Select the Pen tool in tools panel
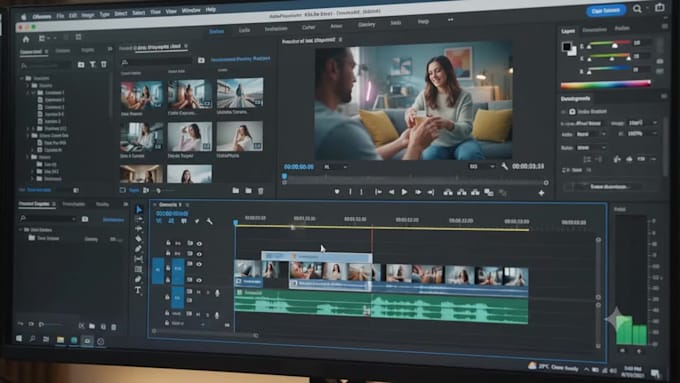This screenshot has height=383, width=680. point(139,249)
